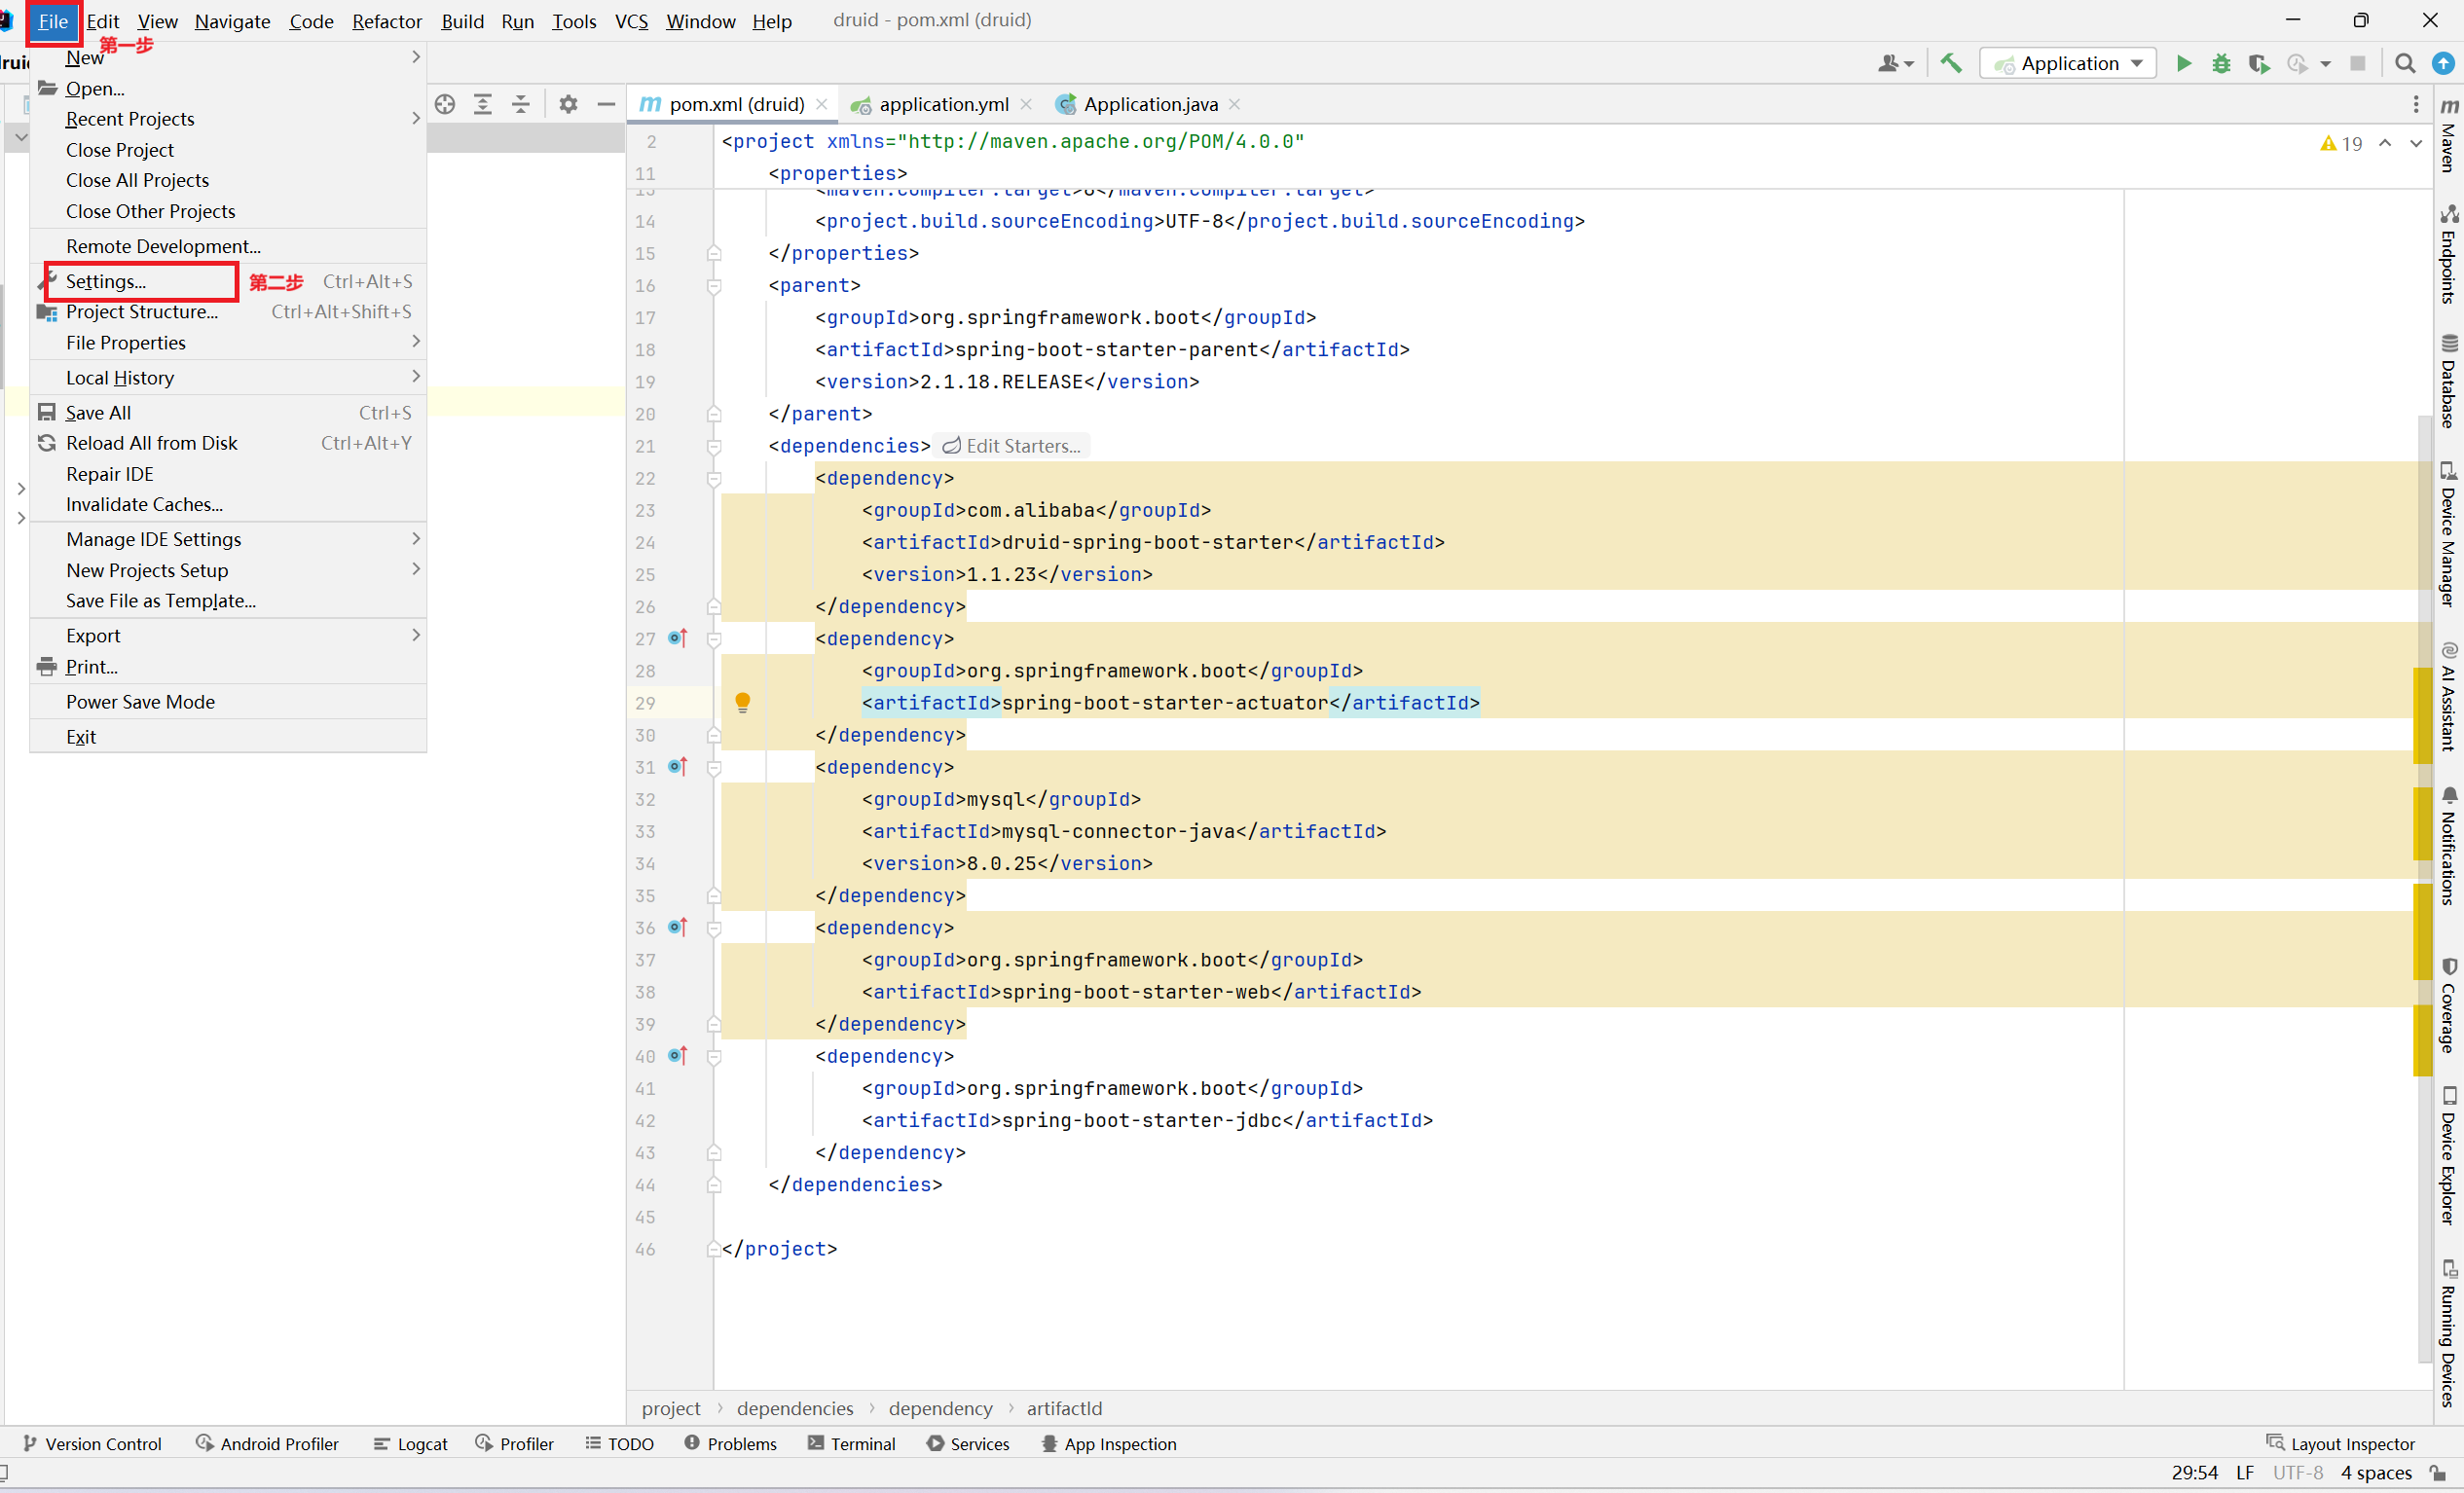Expand the Local History submenu
2464x1493 pixels.
point(120,378)
